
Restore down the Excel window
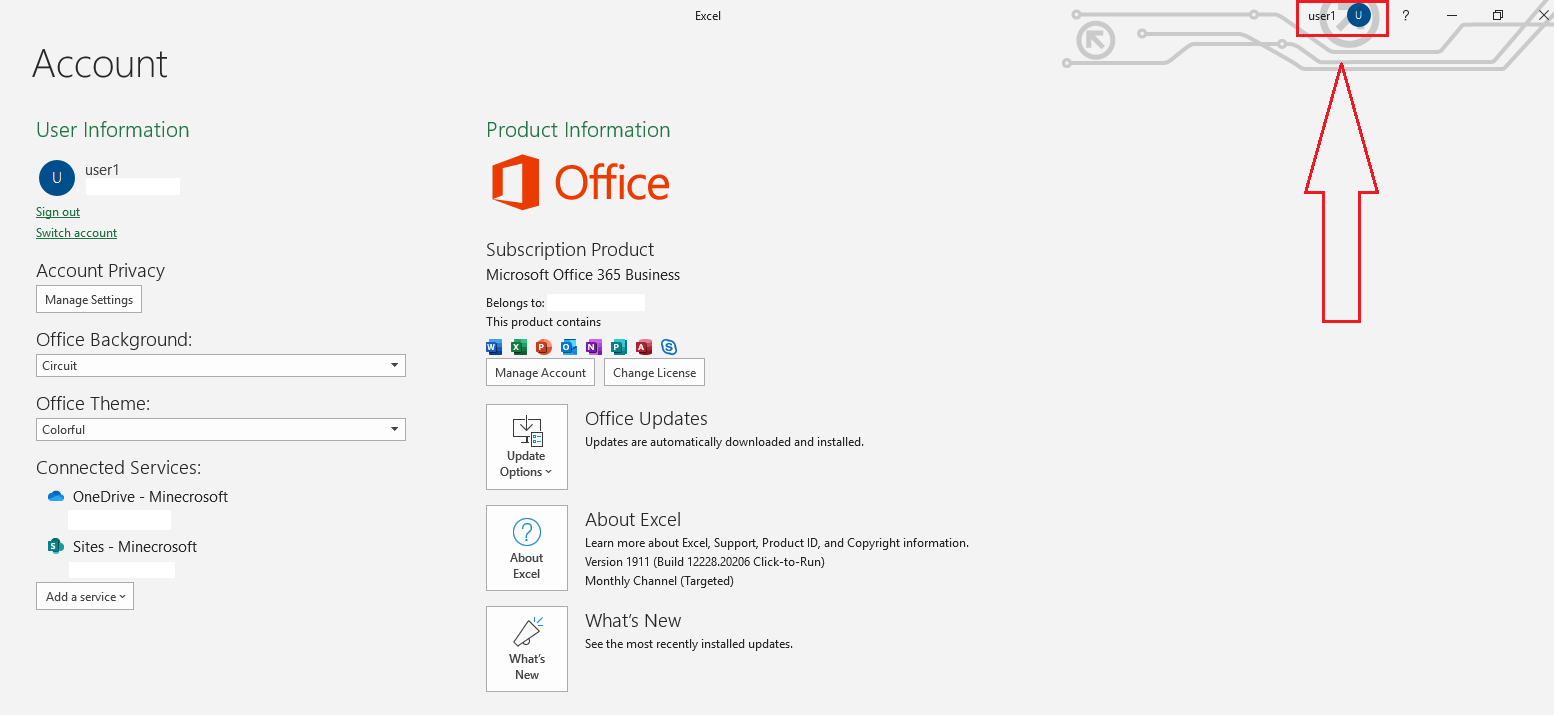tap(1498, 15)
